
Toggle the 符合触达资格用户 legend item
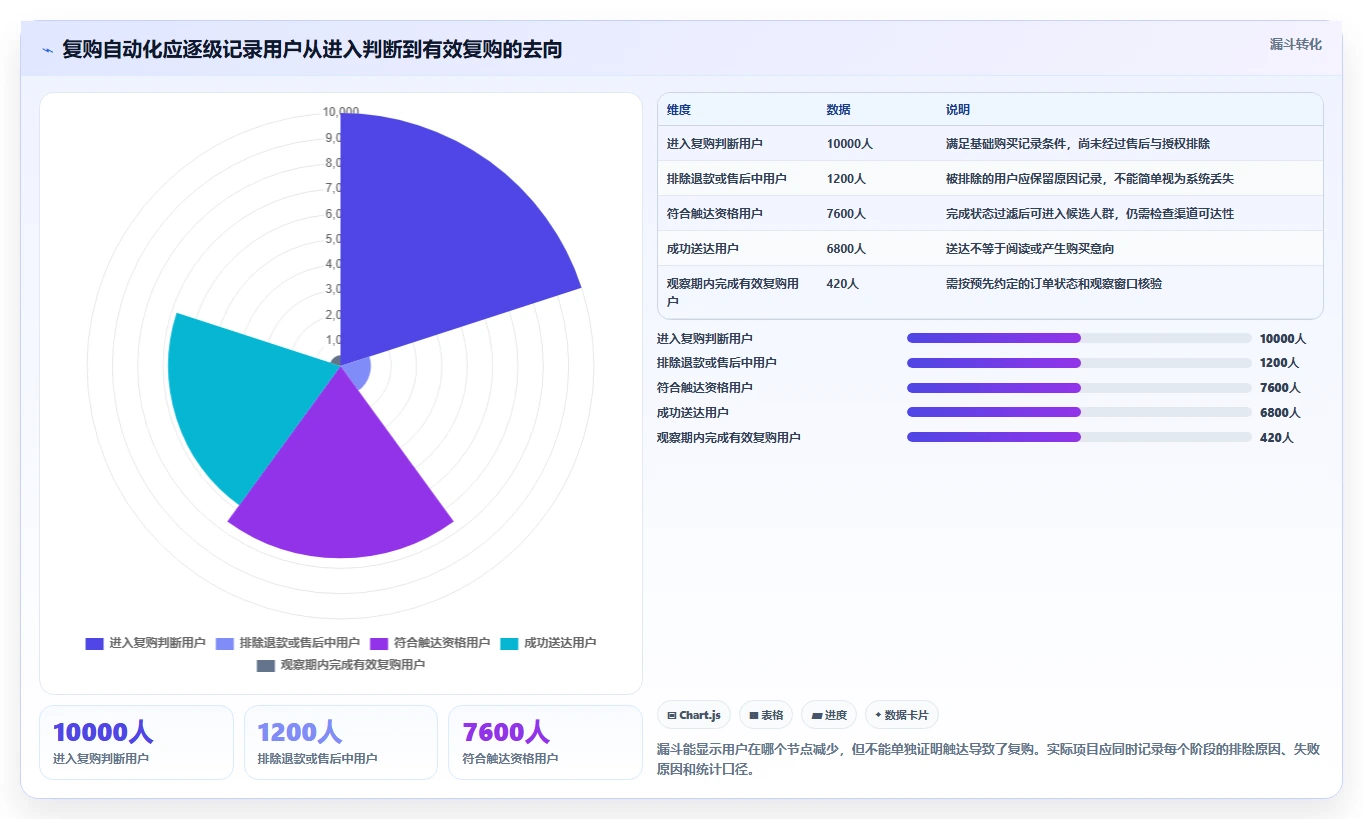[x=430, y=643]
